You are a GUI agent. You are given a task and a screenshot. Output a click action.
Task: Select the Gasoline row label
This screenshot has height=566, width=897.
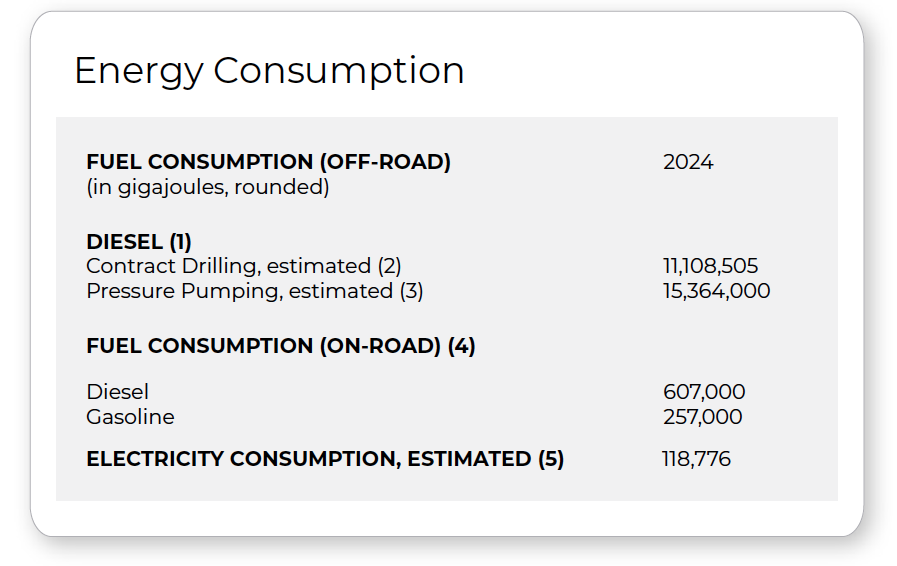pos(130,417)
